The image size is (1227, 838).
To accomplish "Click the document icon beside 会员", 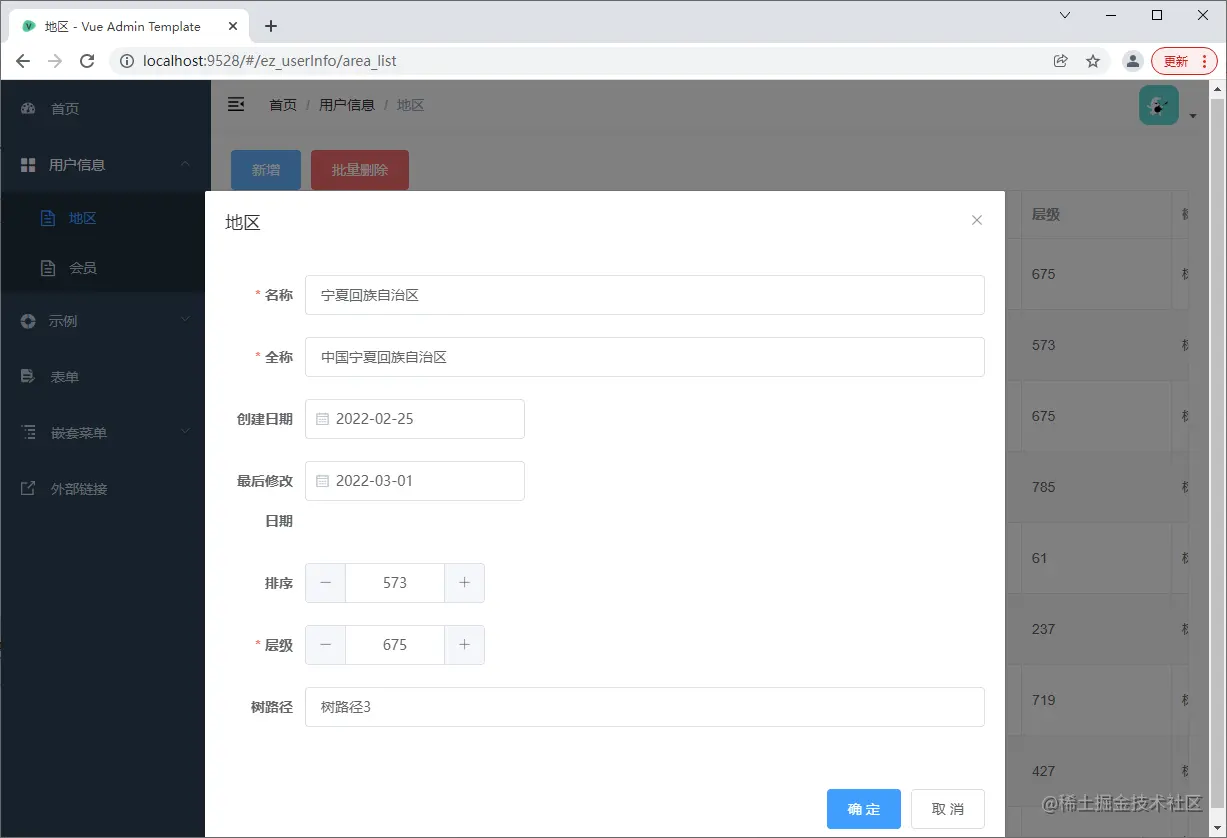I will tap(47, 268).
